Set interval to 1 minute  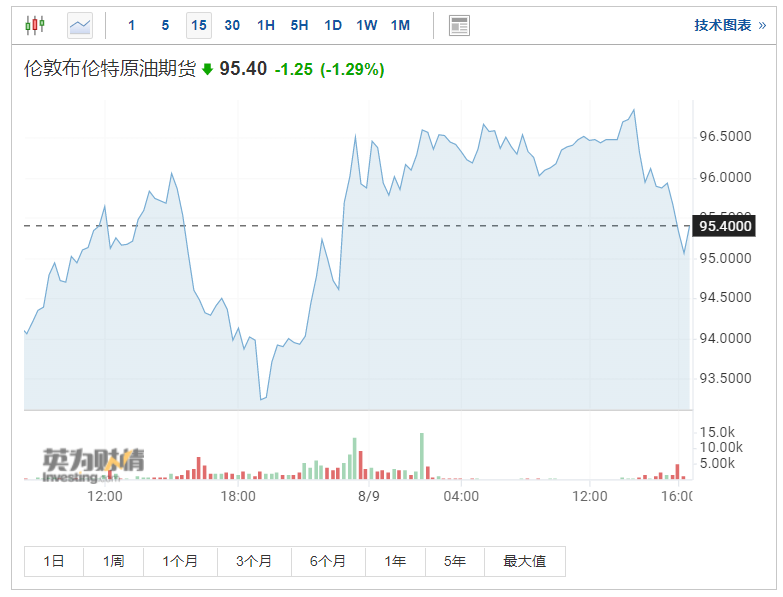coord(131,25)
